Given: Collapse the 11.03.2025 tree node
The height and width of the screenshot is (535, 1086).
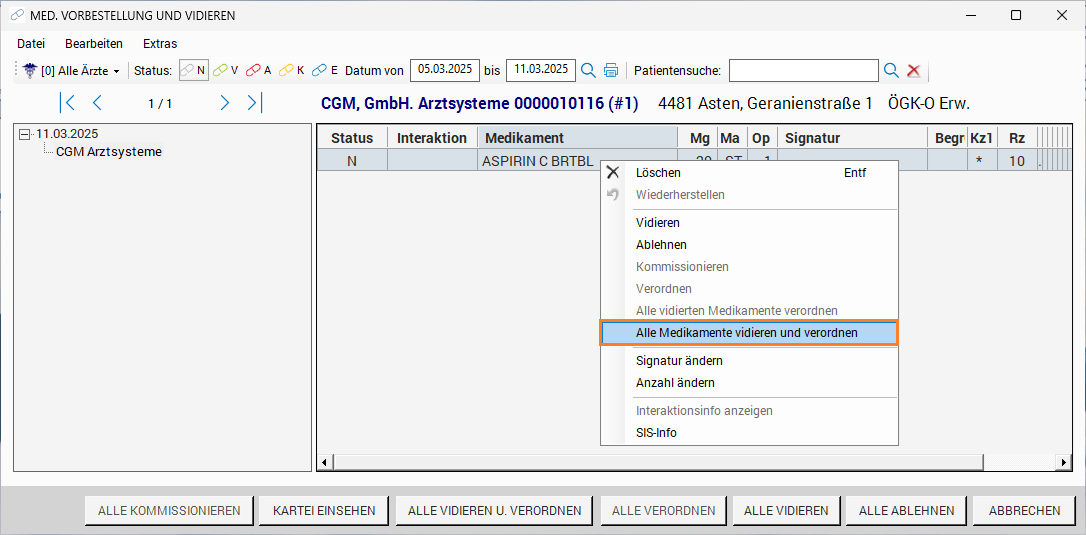Looking at the screenshot, I should coord(25,134).
